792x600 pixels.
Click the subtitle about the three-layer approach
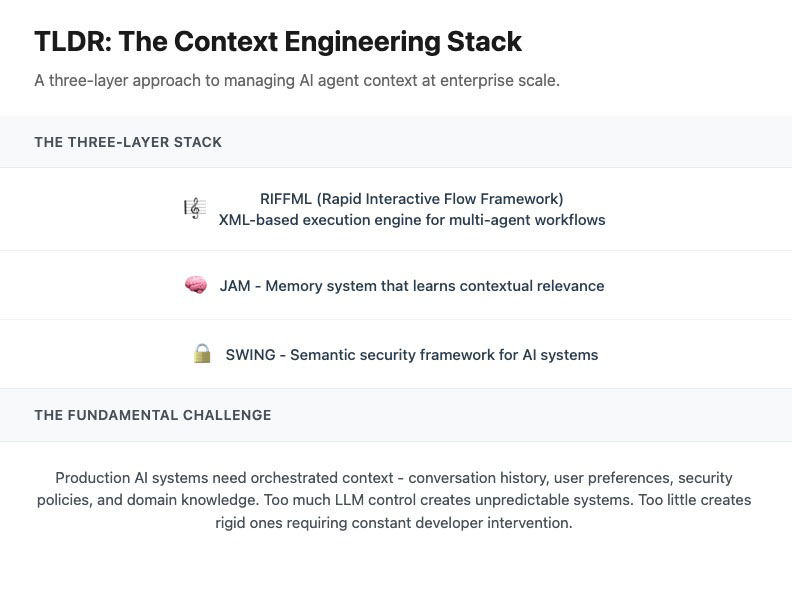(297, 80)
